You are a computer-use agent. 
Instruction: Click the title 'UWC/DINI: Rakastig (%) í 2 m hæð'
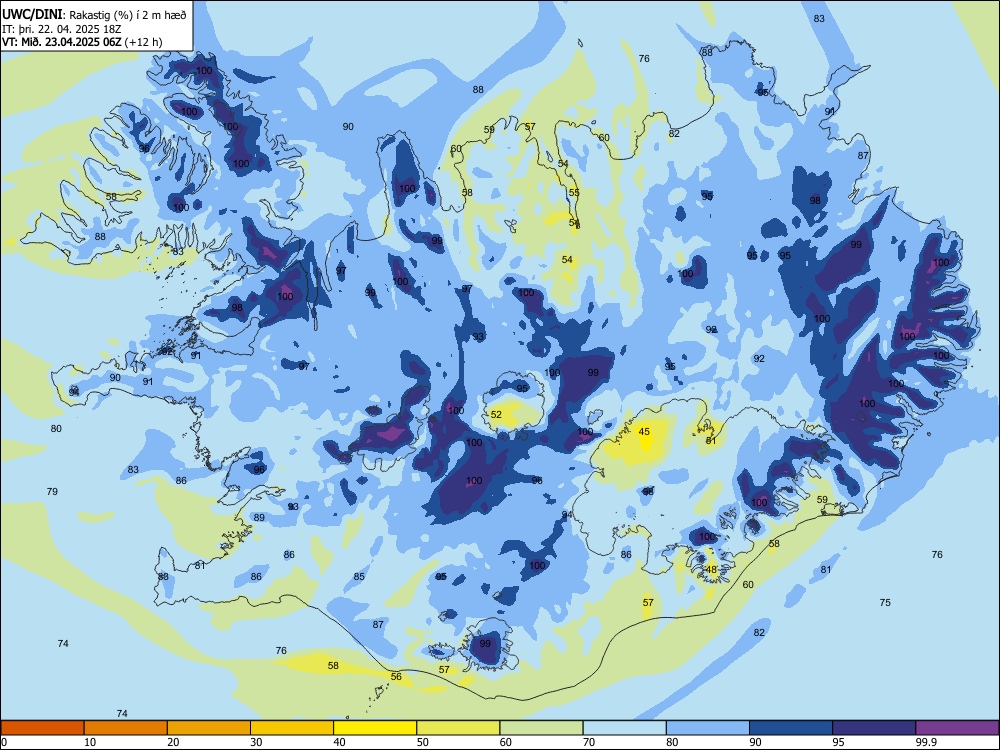point(94,15)
